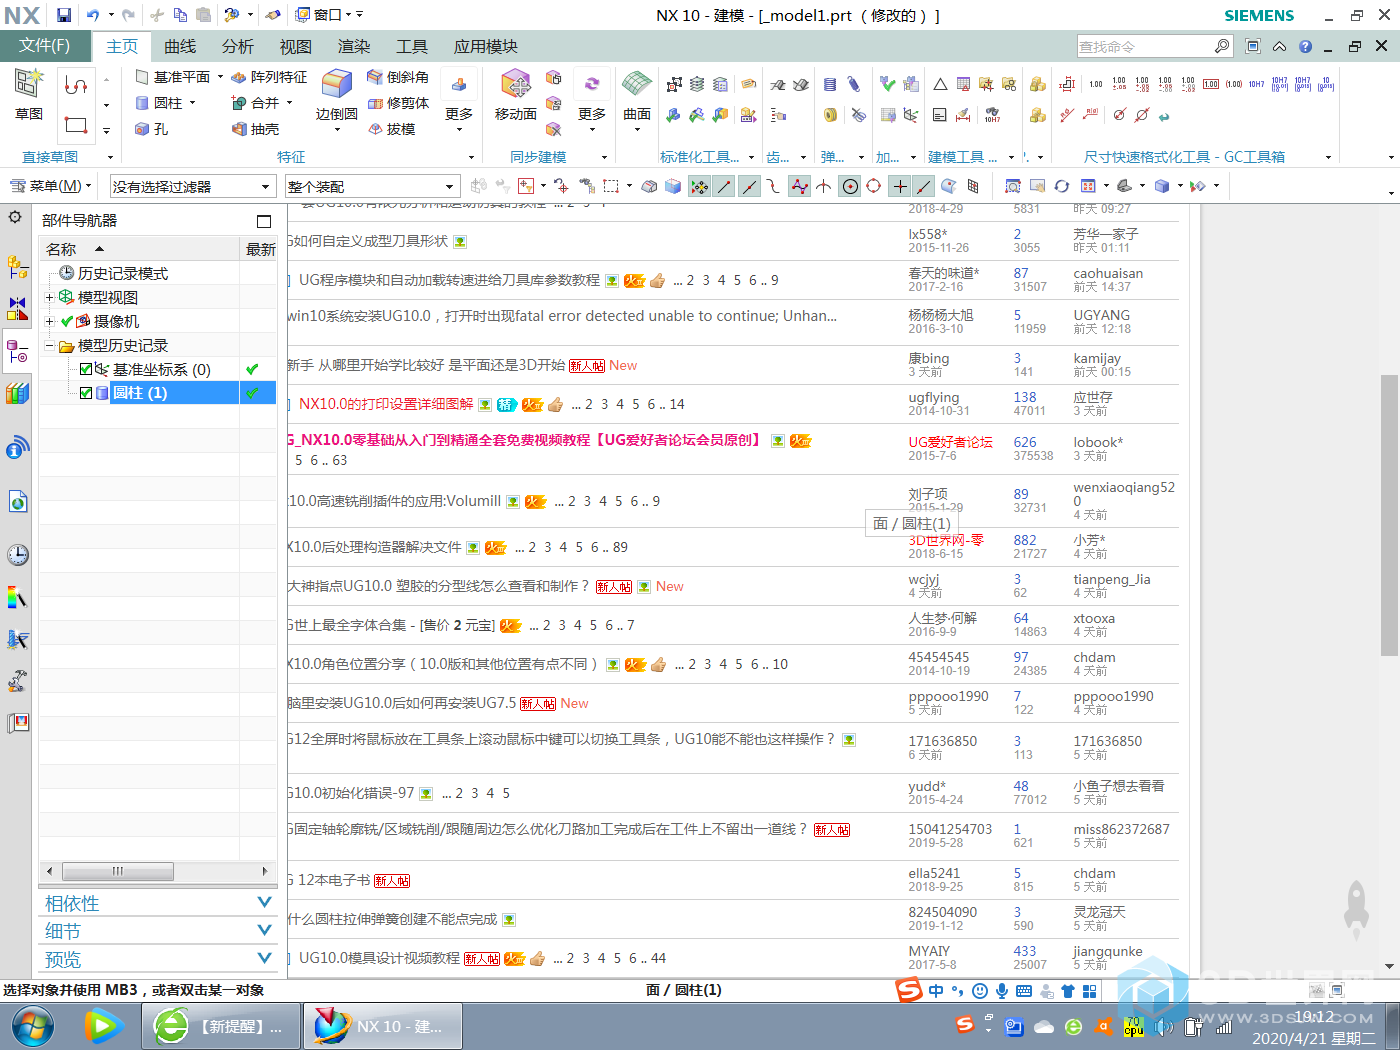The height and width of the screenshot is (1050, 1400).
Task: Choose the 拔模 draft tool
Action: pos(391,129)
